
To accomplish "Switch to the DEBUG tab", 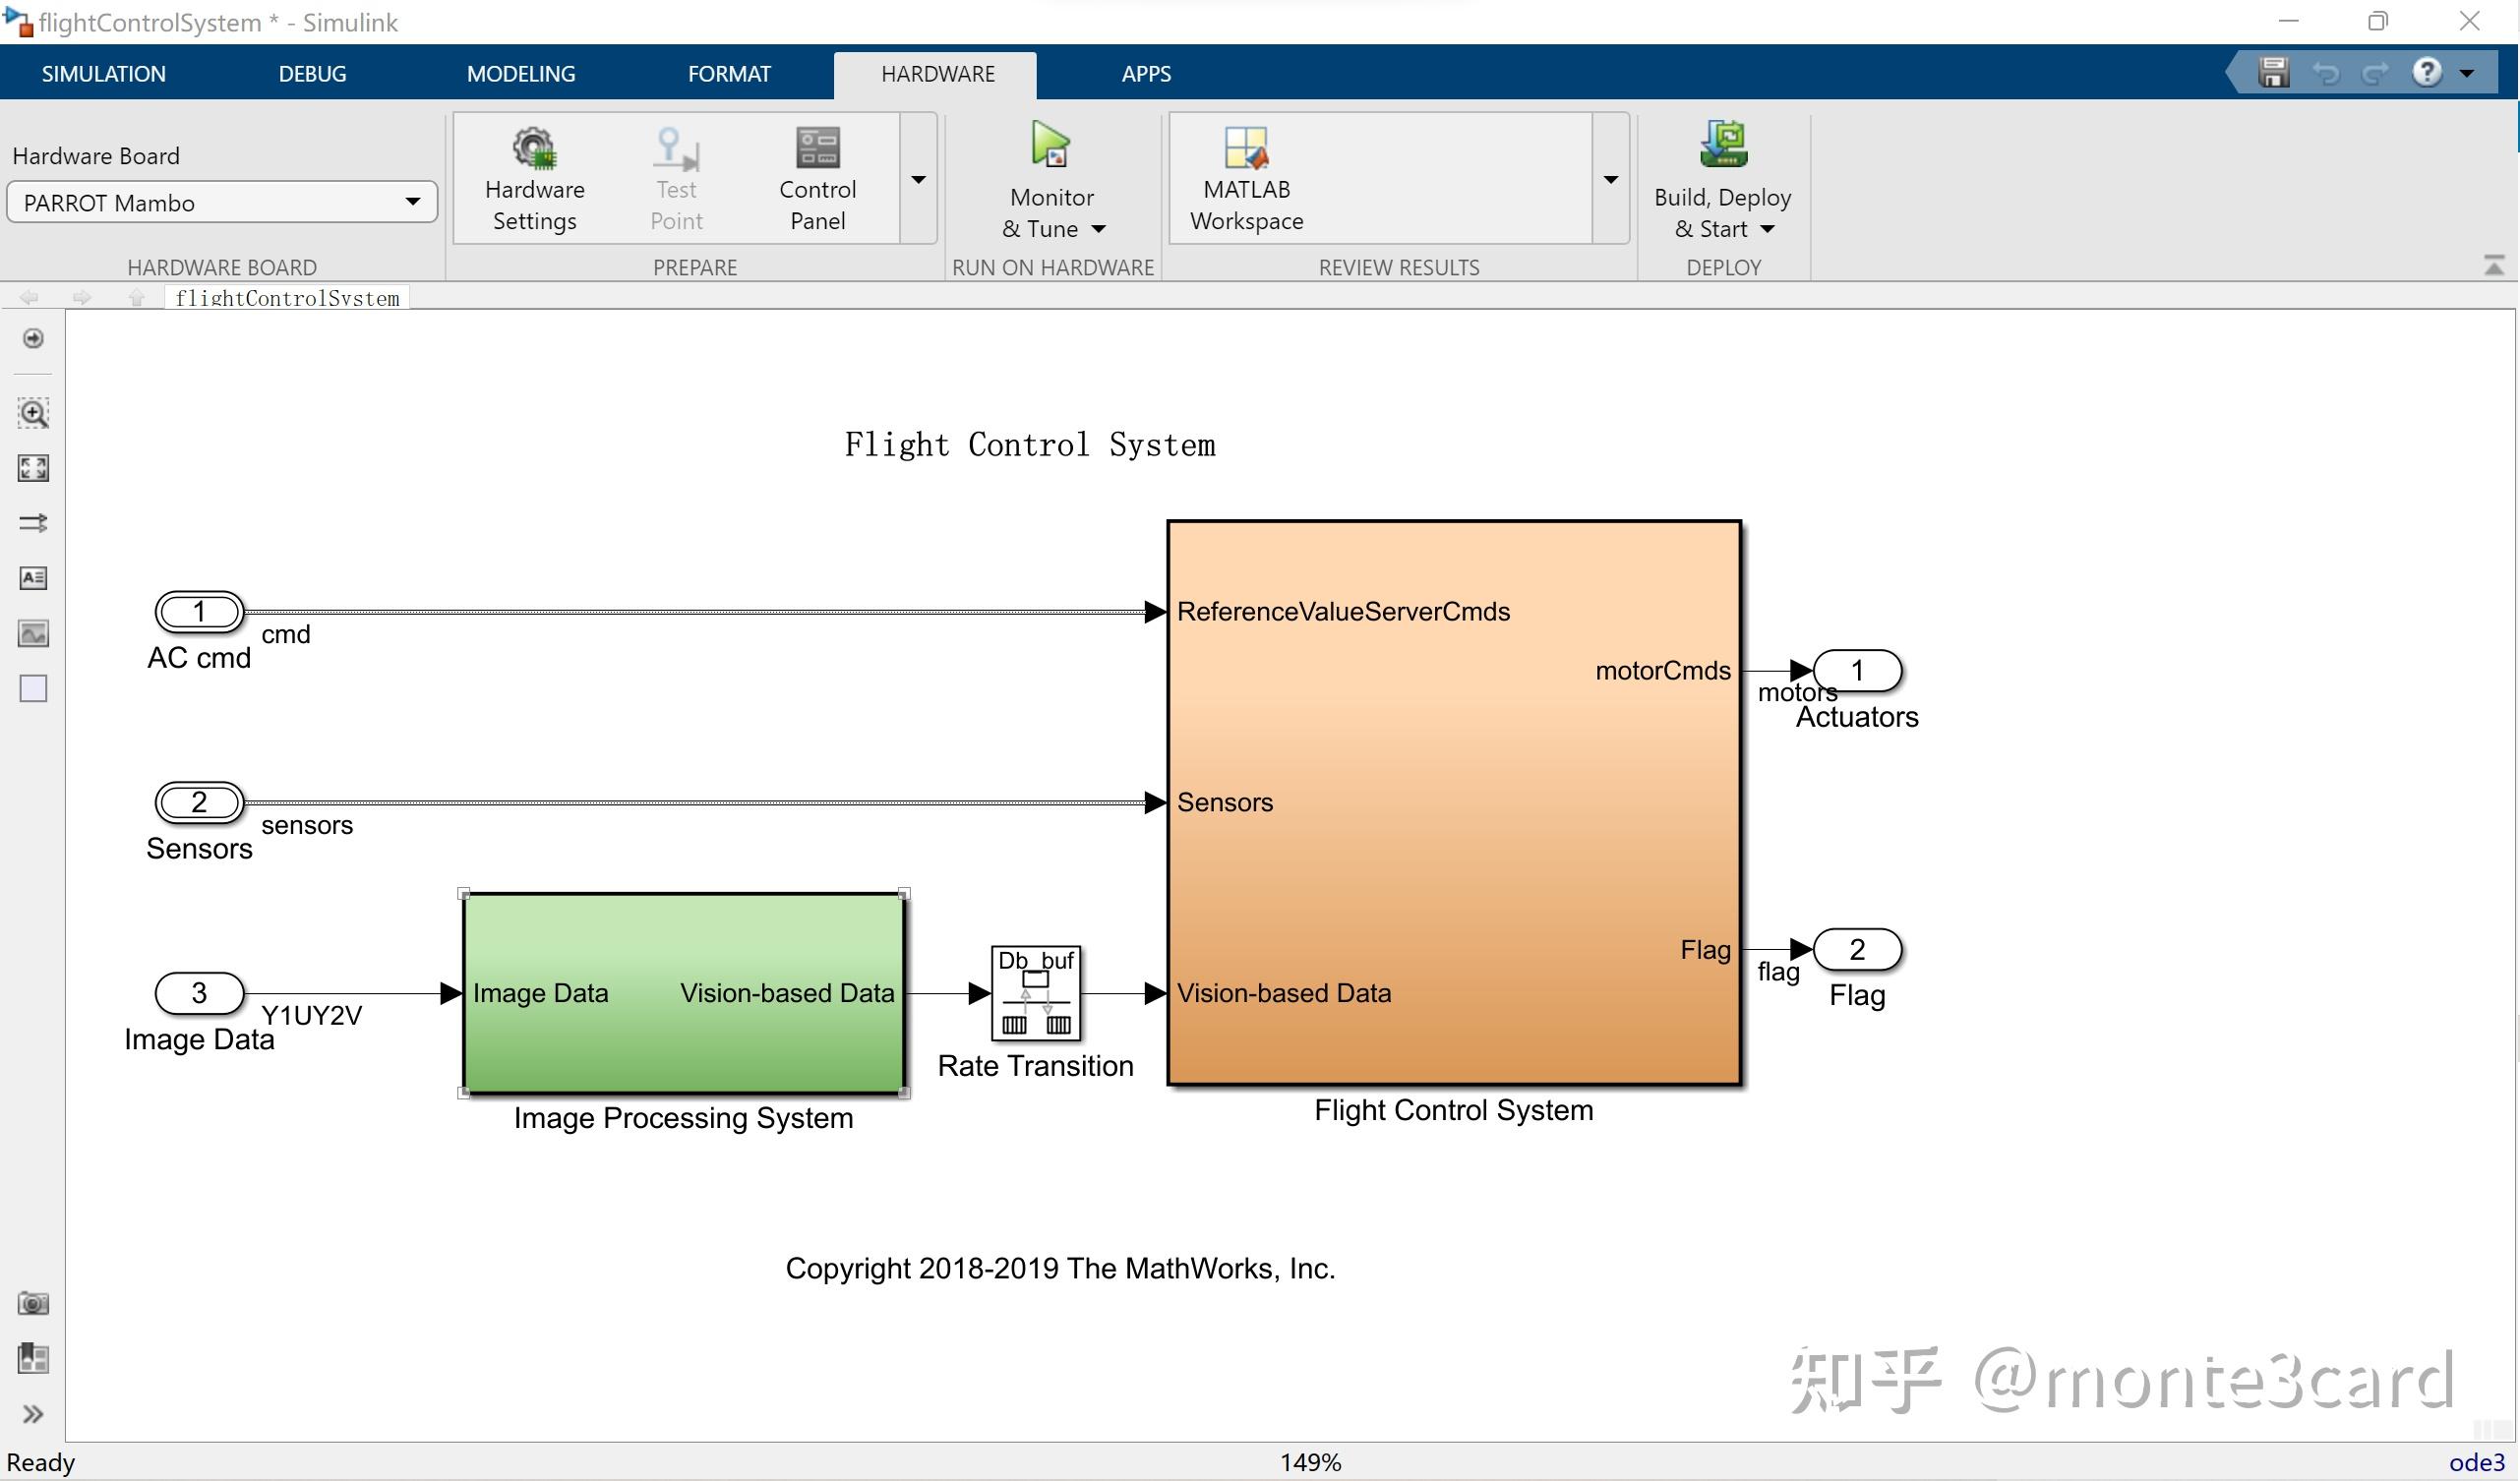I will 312,73.
